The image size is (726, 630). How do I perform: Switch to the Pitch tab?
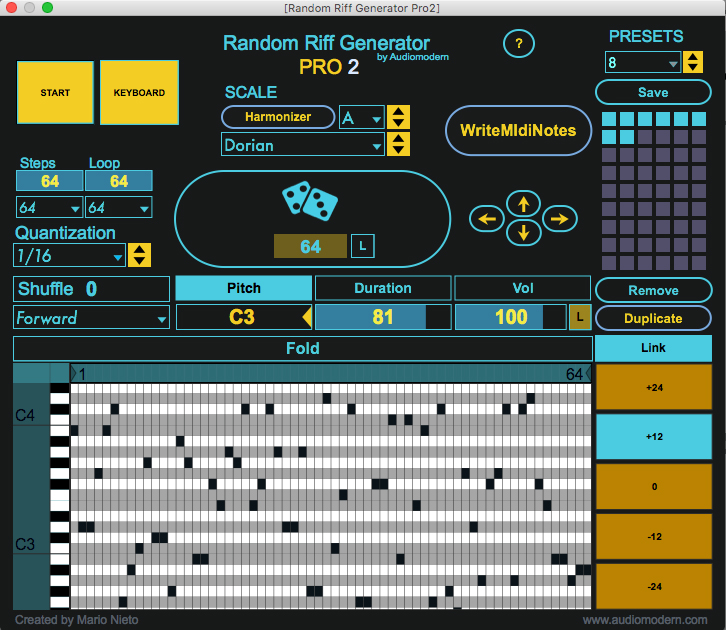pos(244,288)
